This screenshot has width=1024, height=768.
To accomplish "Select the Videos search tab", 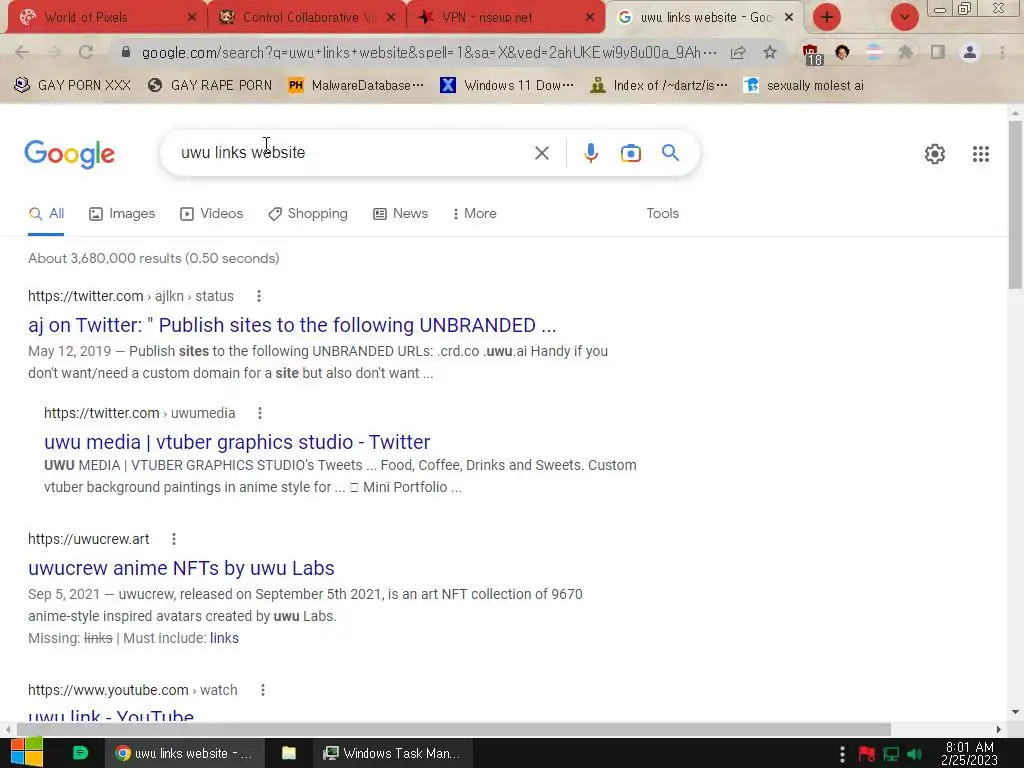I will tap(212, 214).
